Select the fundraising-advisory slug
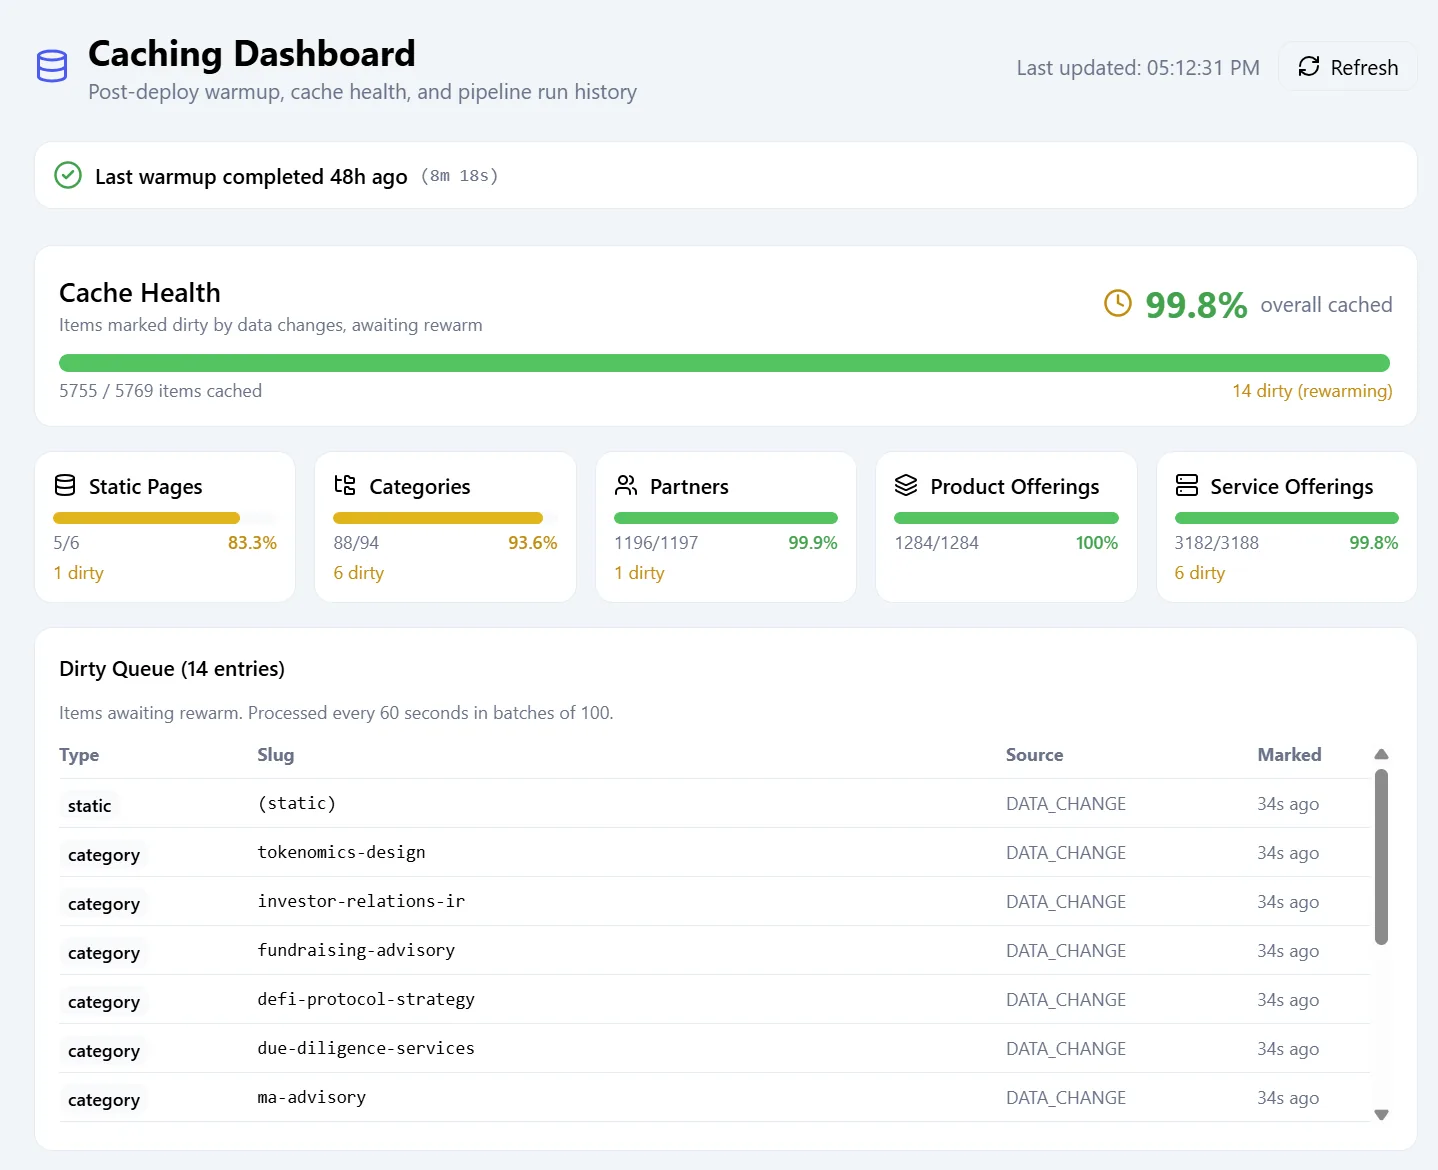 tap(356, 950)
